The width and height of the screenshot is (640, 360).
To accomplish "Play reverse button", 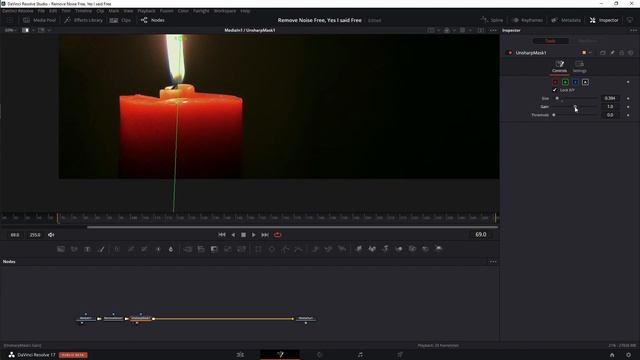I will coord(233,235).
